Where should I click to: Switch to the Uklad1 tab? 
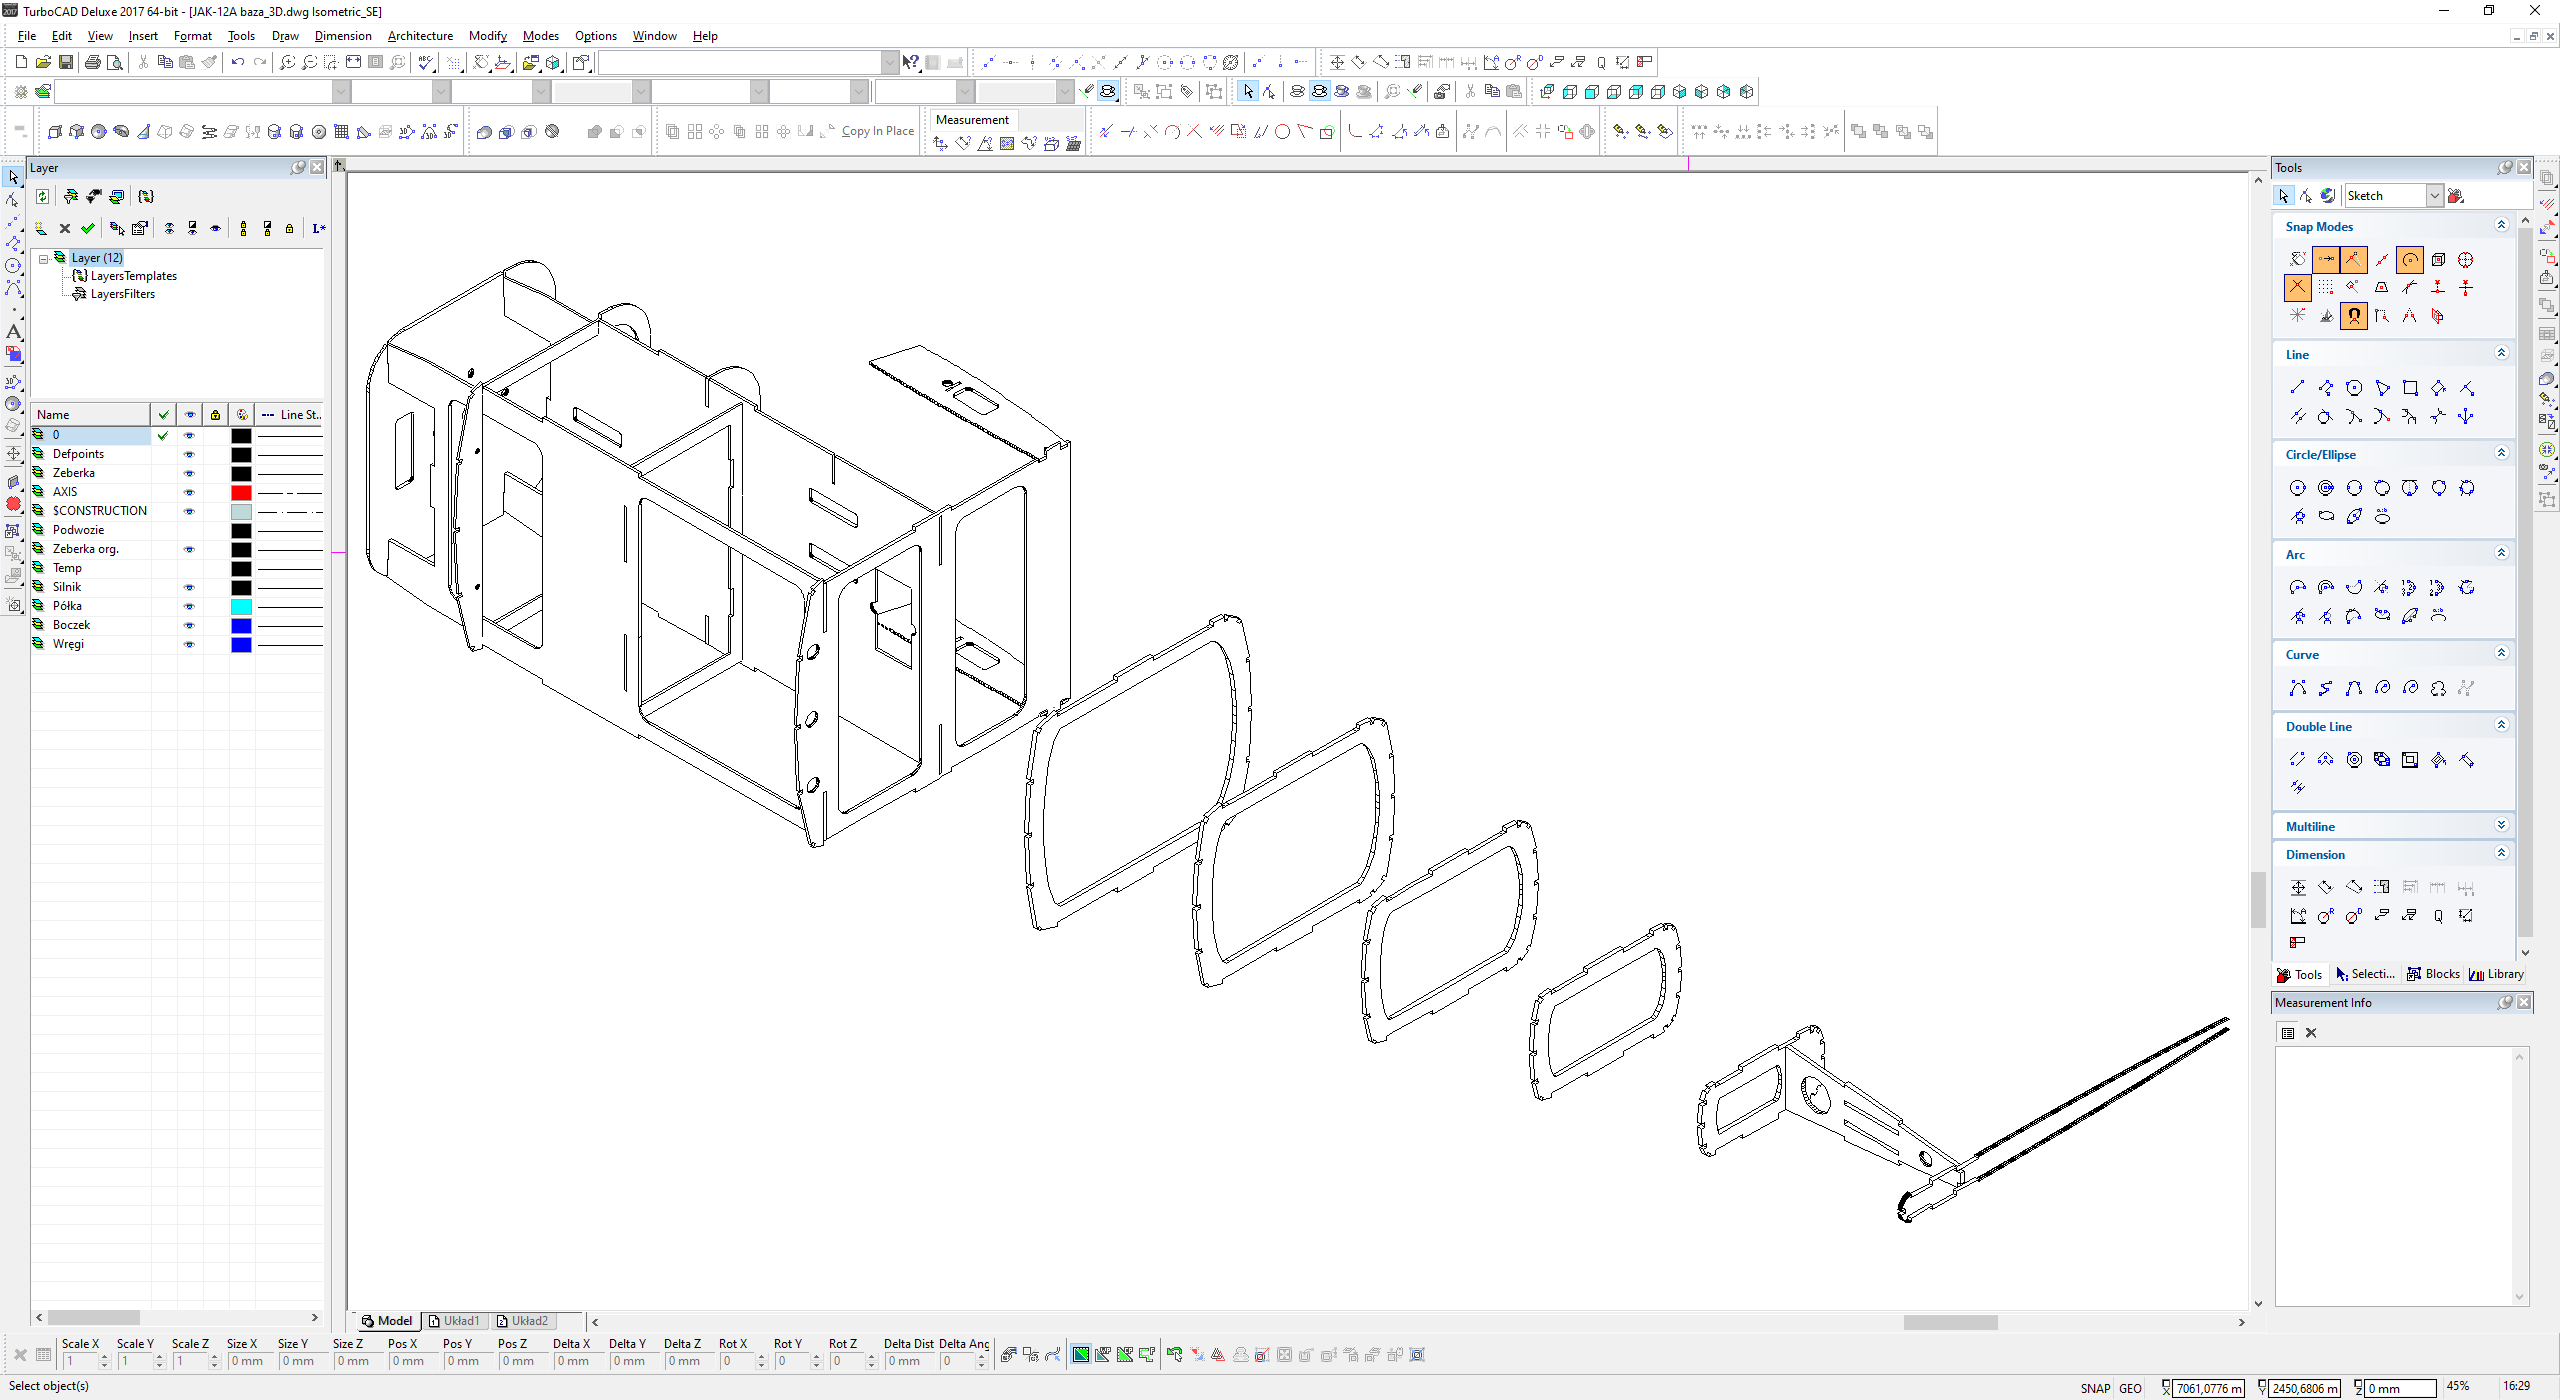455,1321
